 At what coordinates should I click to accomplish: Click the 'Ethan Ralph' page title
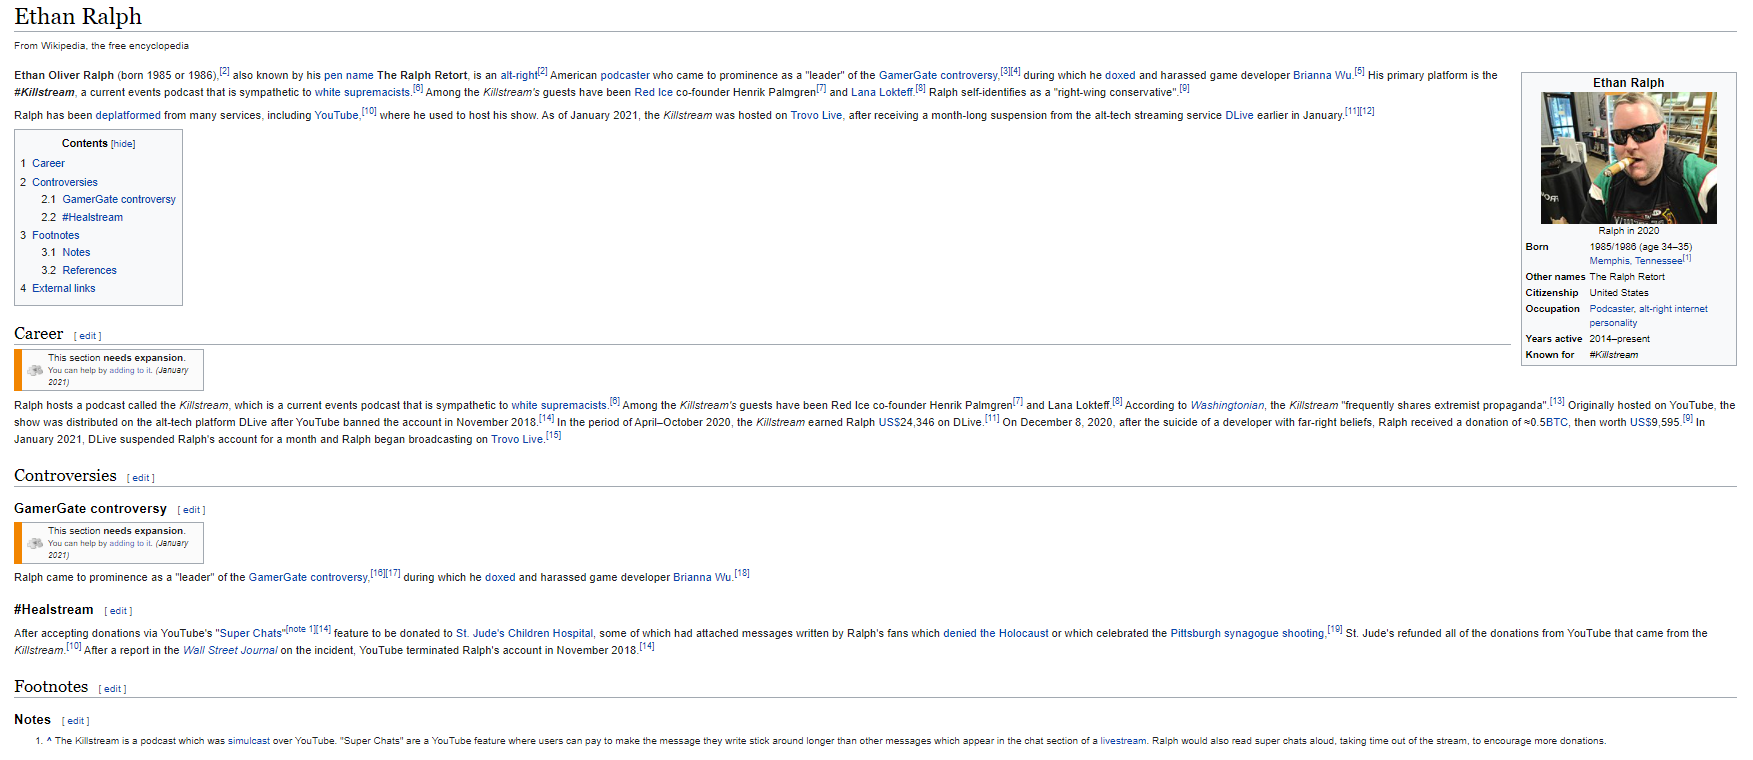pos(78,16)
